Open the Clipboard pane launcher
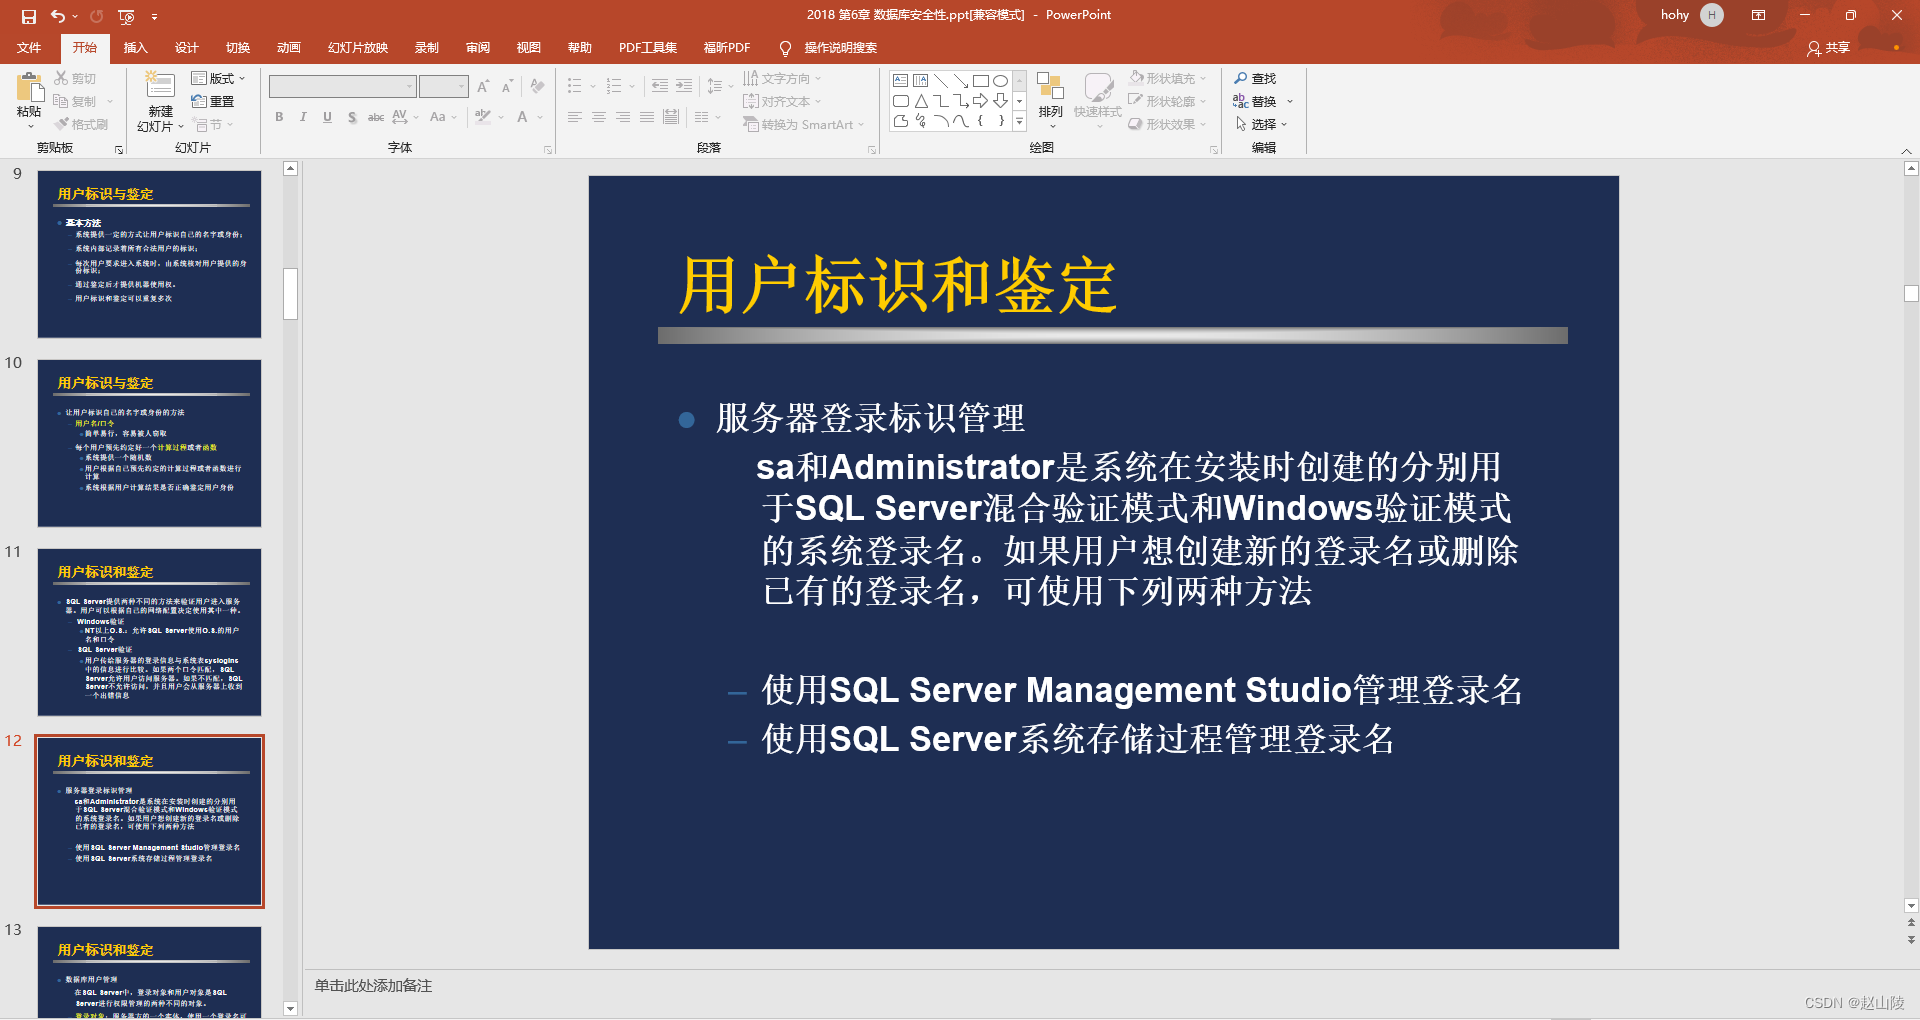Viewport: 1920px width, 1020px height. click(119, 149)
